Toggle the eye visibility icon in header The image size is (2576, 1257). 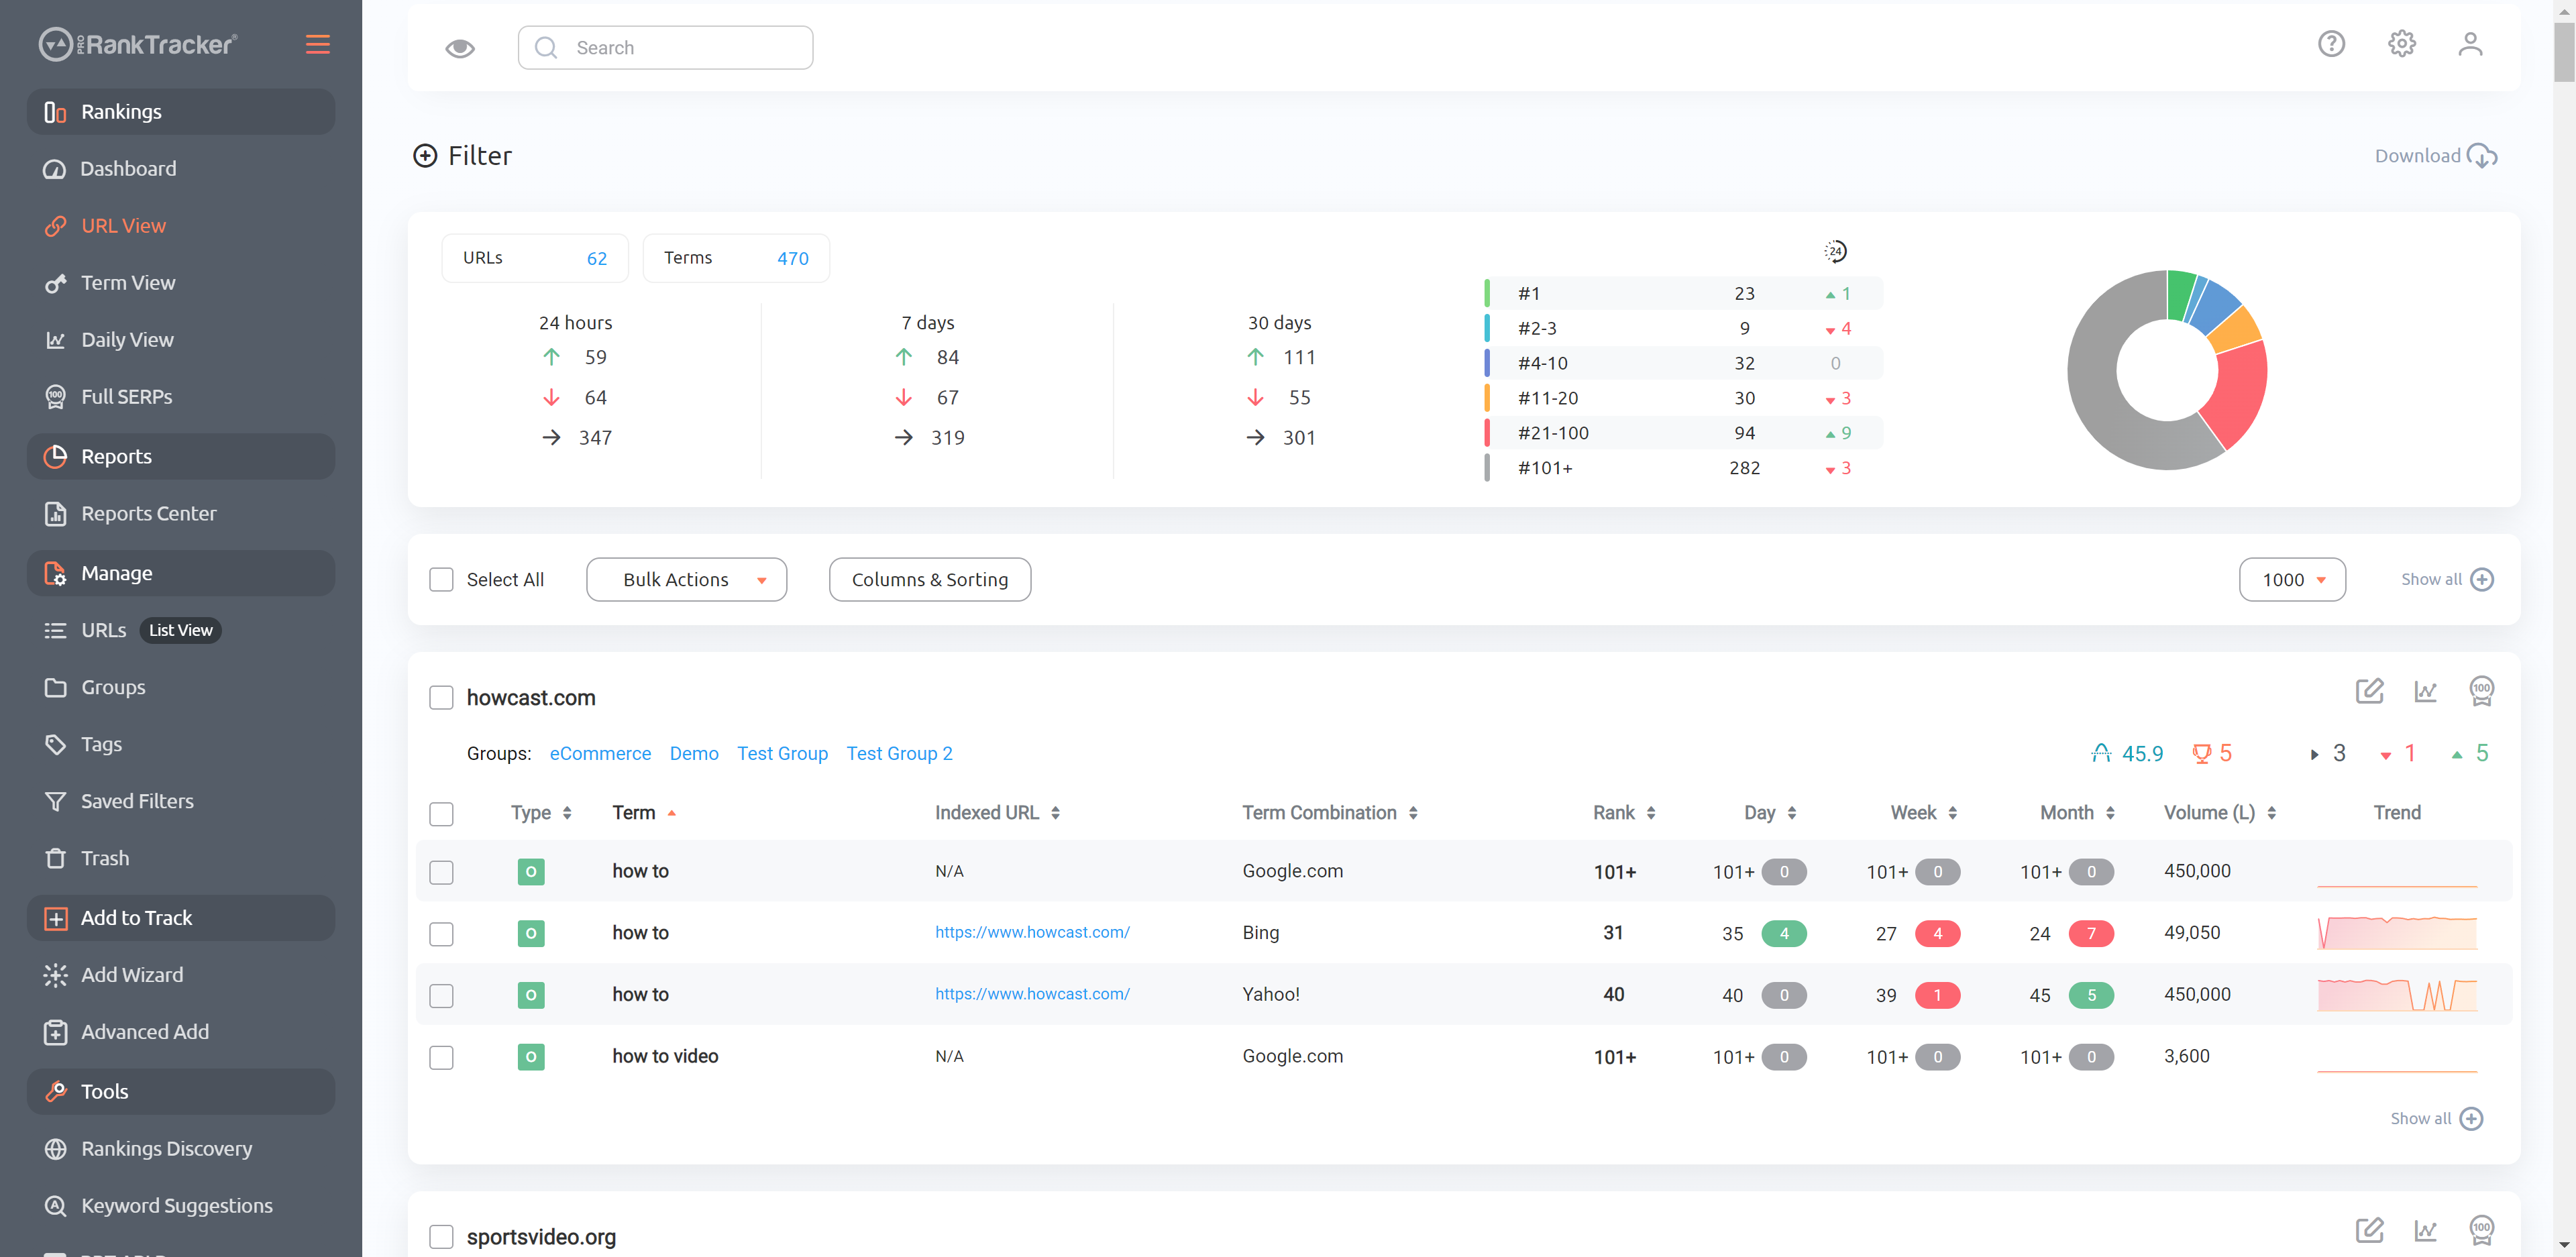point(460,48)
